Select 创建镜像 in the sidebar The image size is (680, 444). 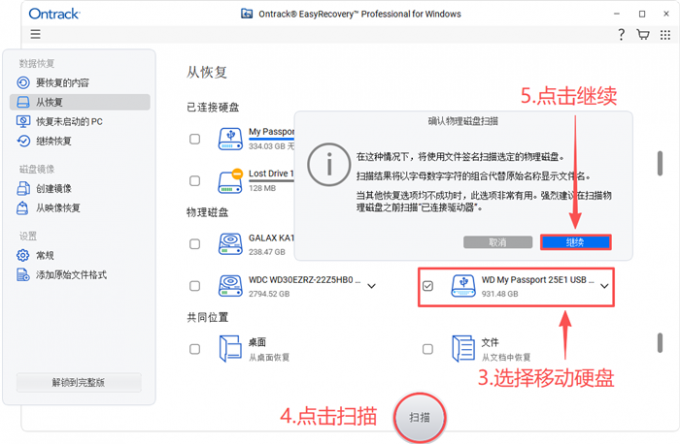(80, 189)
